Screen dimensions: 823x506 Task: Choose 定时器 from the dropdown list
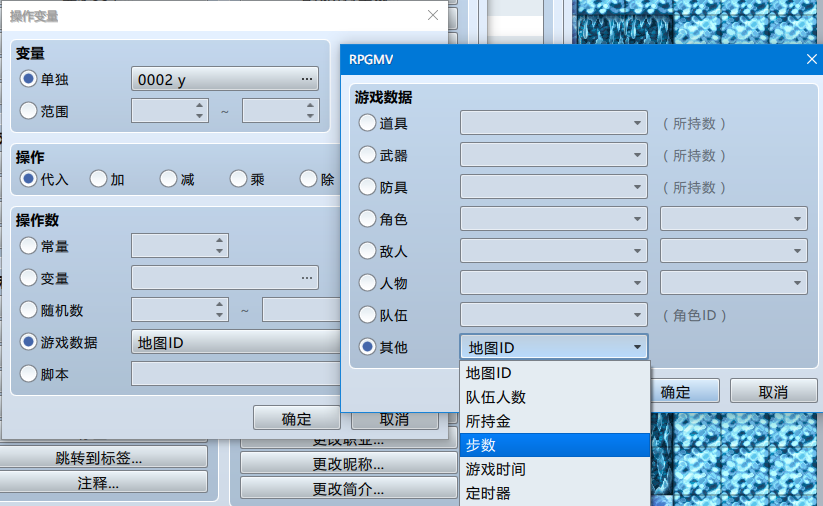(555, 493)
